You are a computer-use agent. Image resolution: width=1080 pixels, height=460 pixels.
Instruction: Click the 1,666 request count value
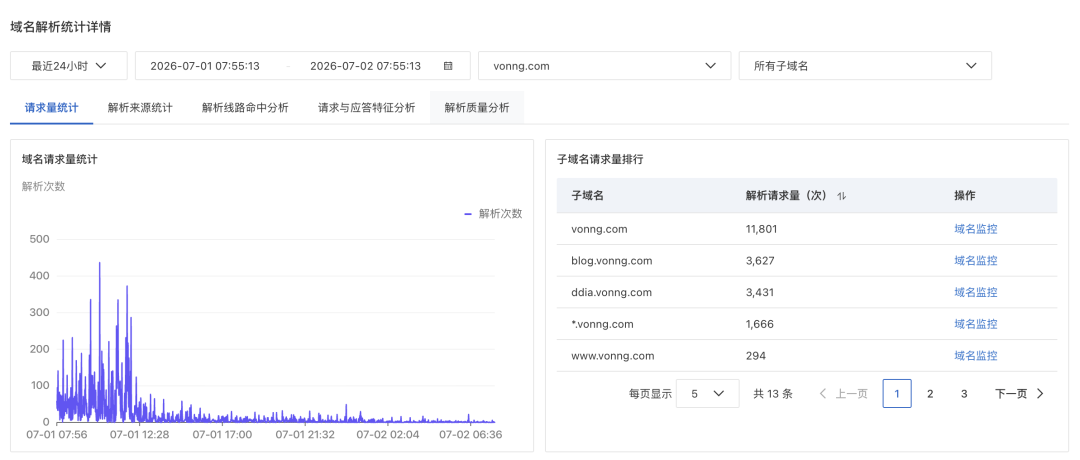pyautogui.click(x=760, y=324)
